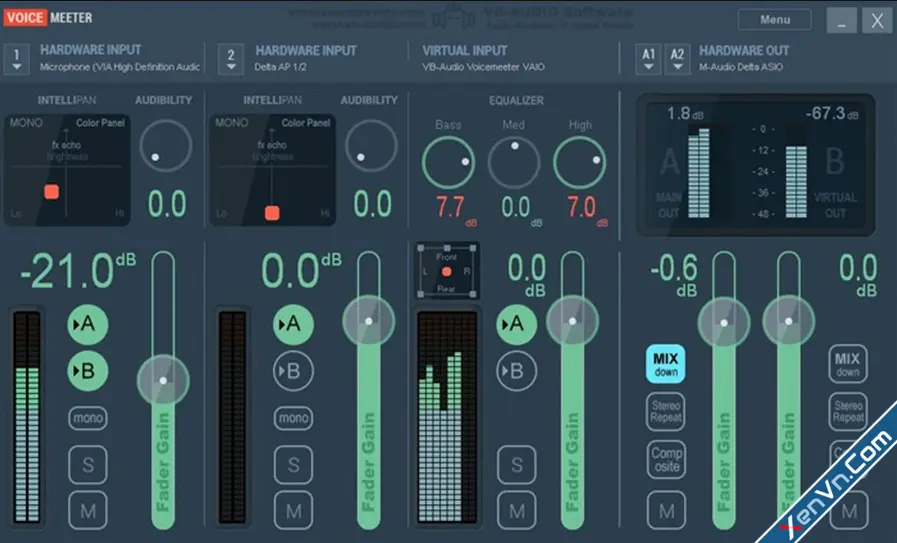897x543 pixels.
Task: Toggle bus B routing on input 1
Action: [x=88, y=371]
